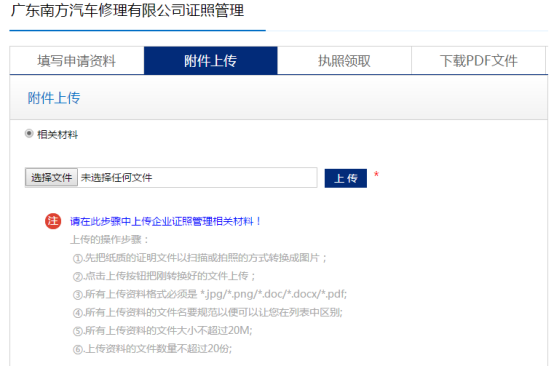Open the 填写申请资料 tab

(77, 60)
